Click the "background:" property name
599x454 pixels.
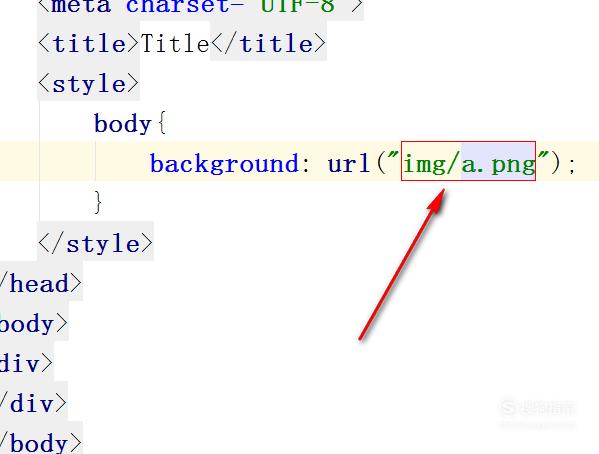click(230, 164)
